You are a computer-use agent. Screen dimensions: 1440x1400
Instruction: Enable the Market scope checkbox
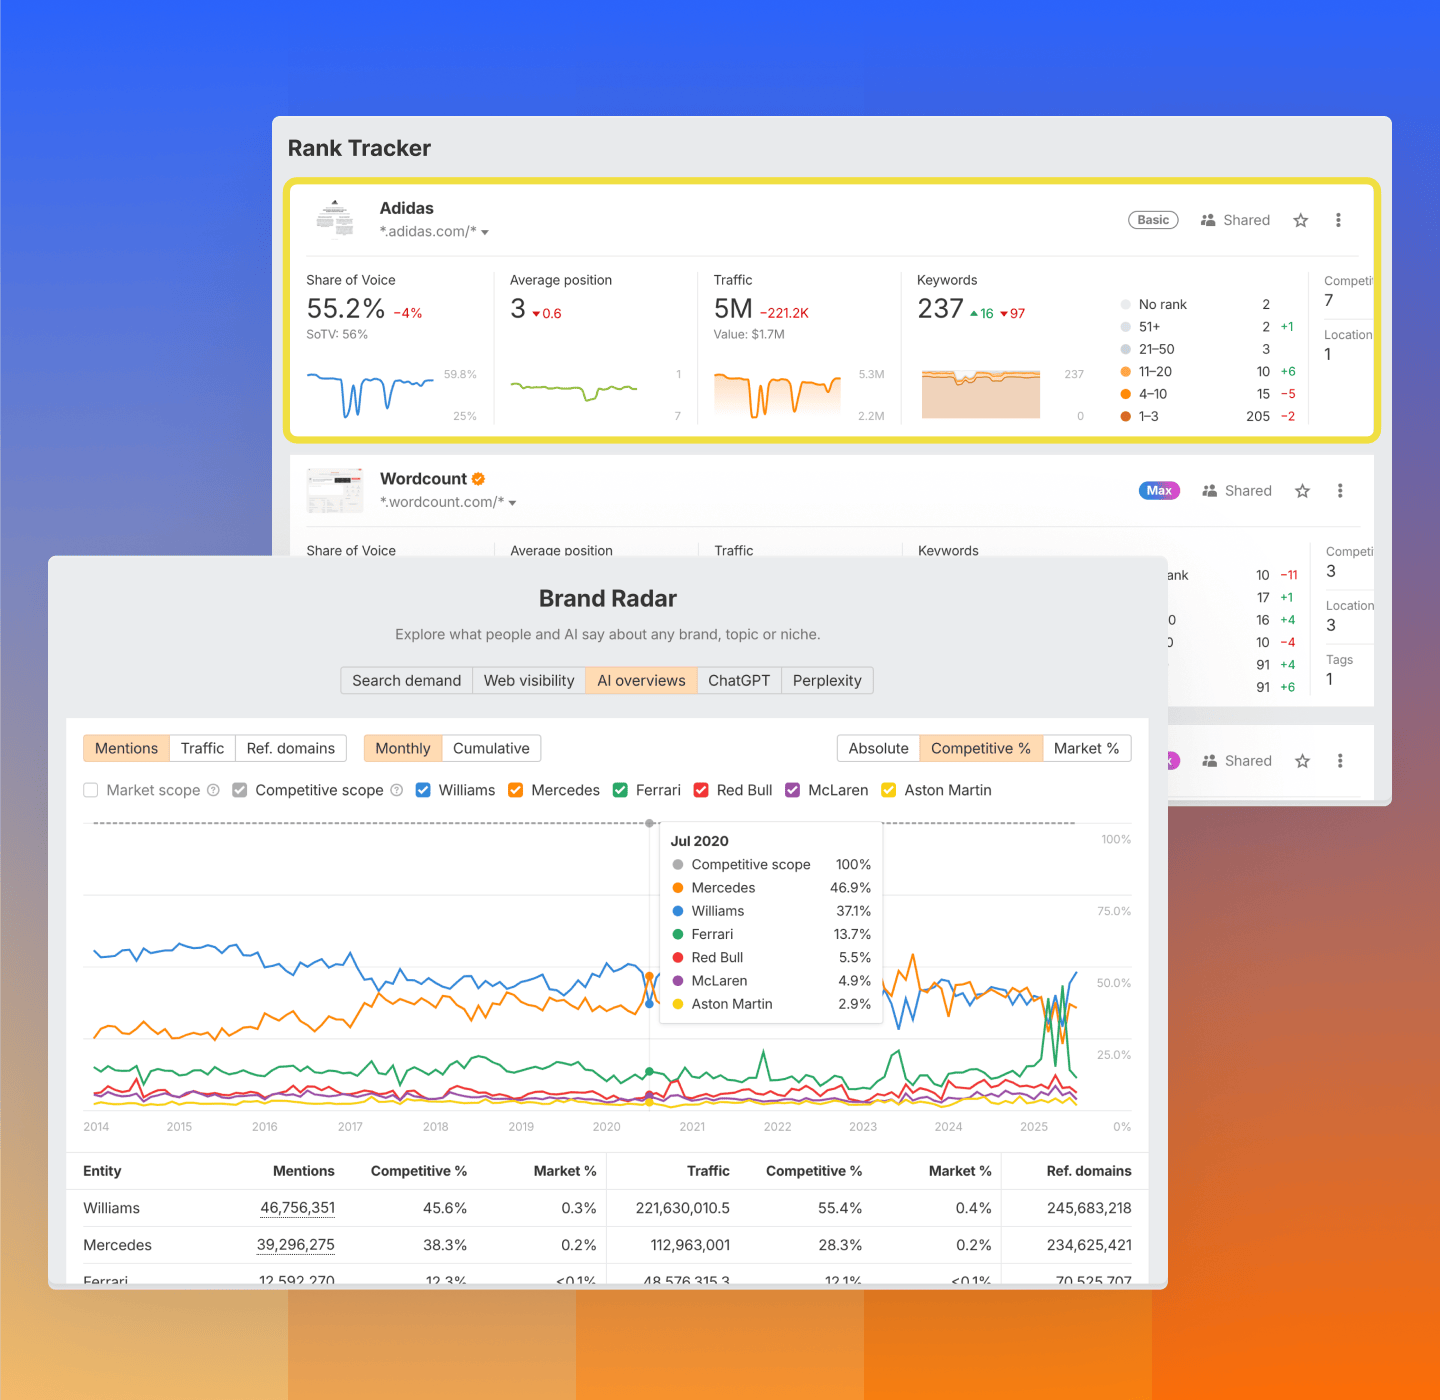click(x=91, y=790)
